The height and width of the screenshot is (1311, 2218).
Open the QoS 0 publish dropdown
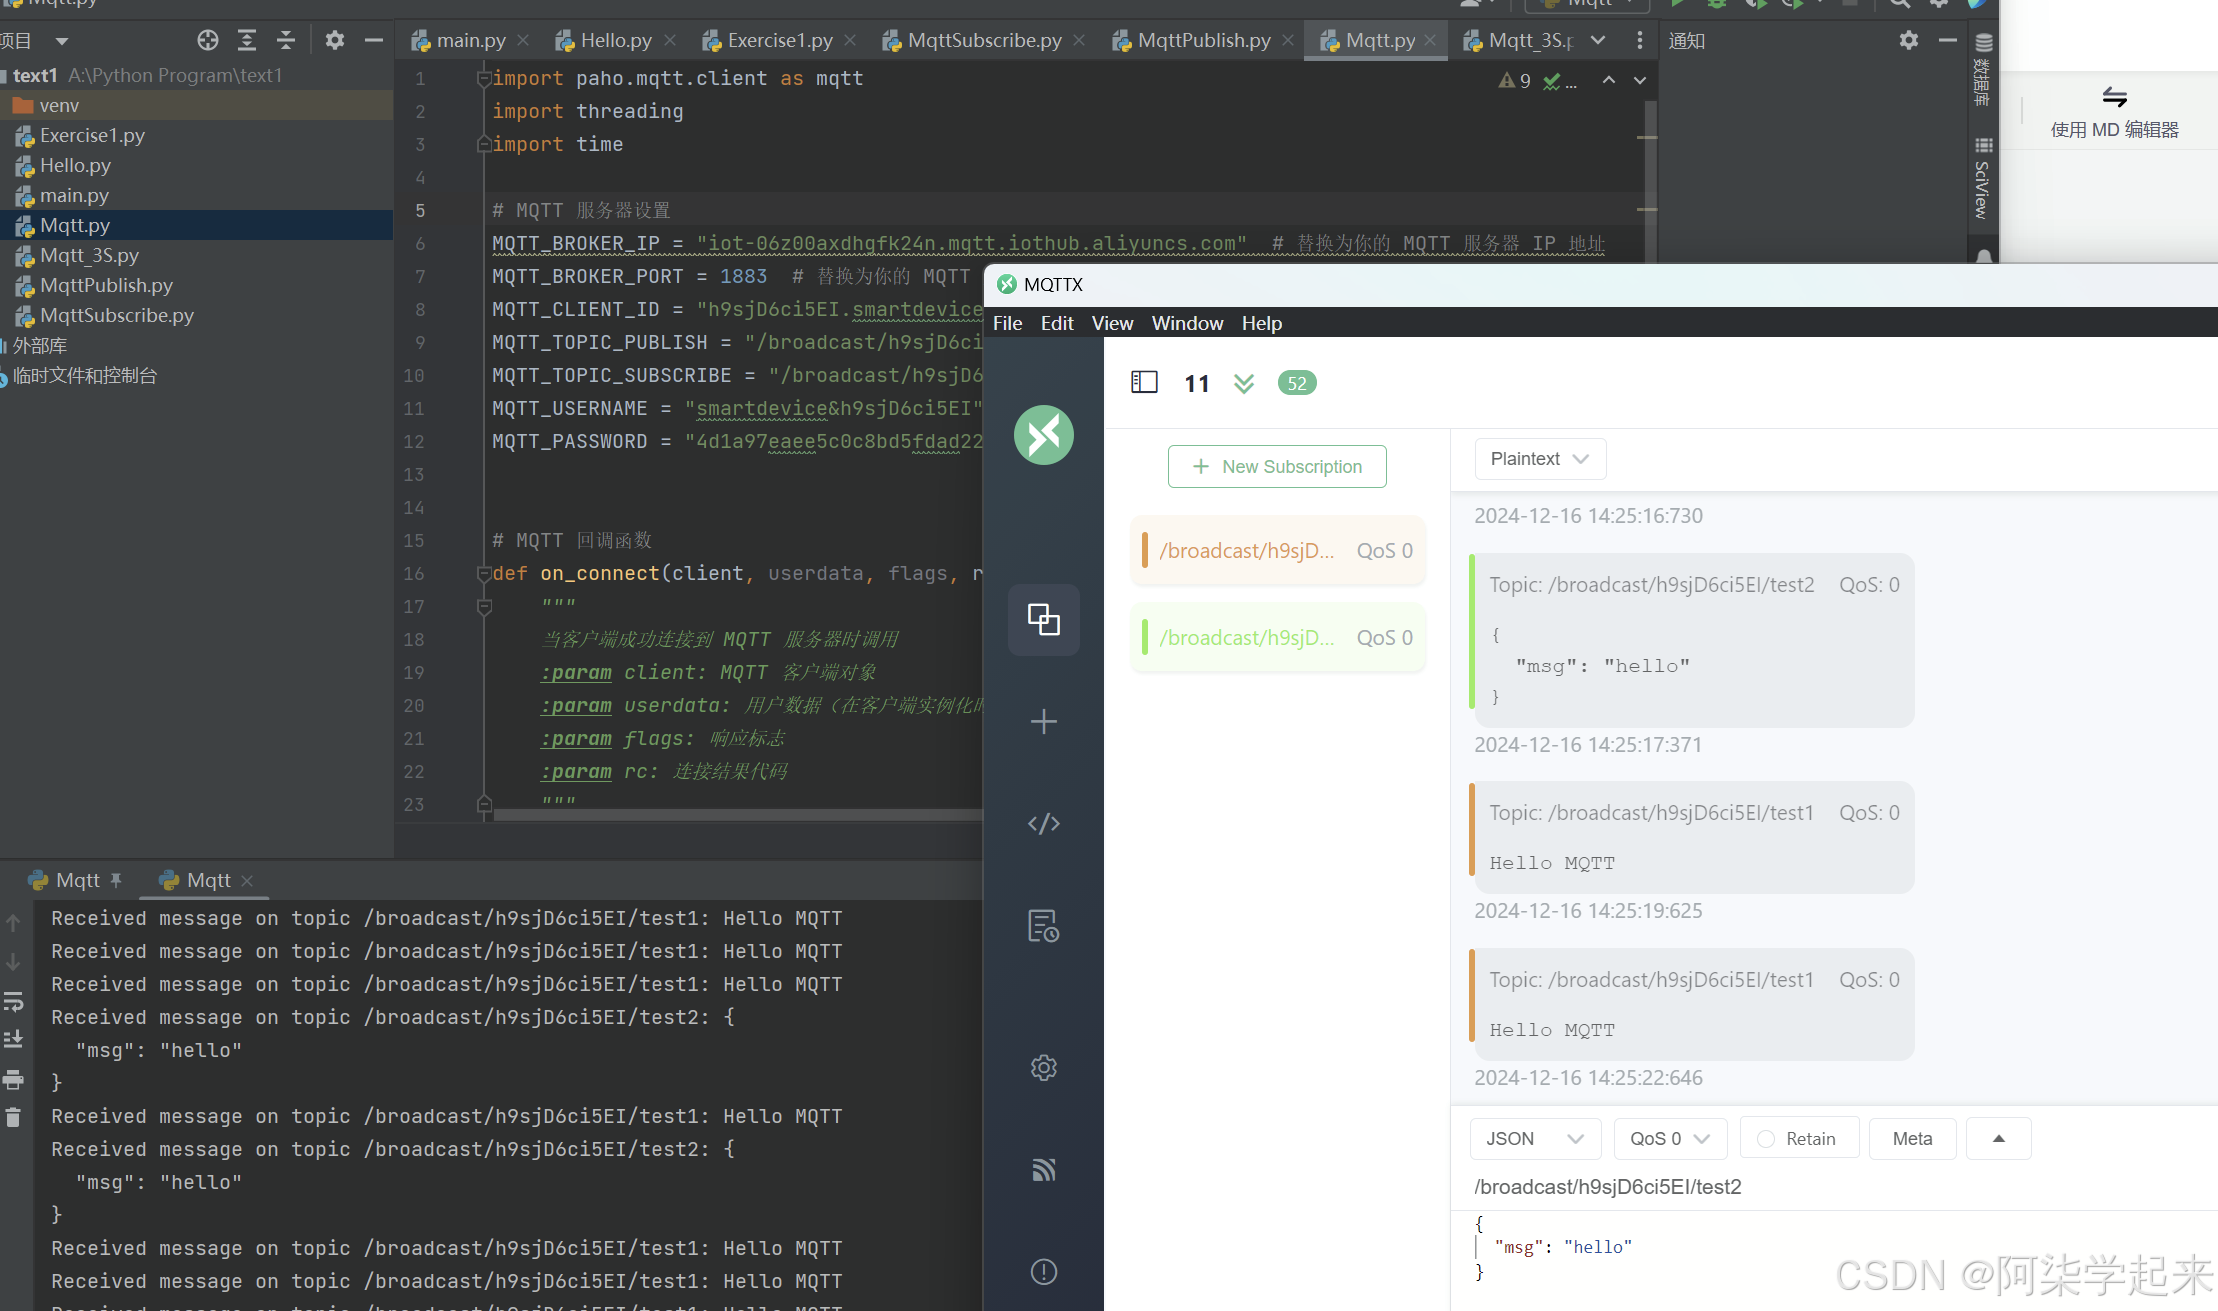(1669, 1139)
